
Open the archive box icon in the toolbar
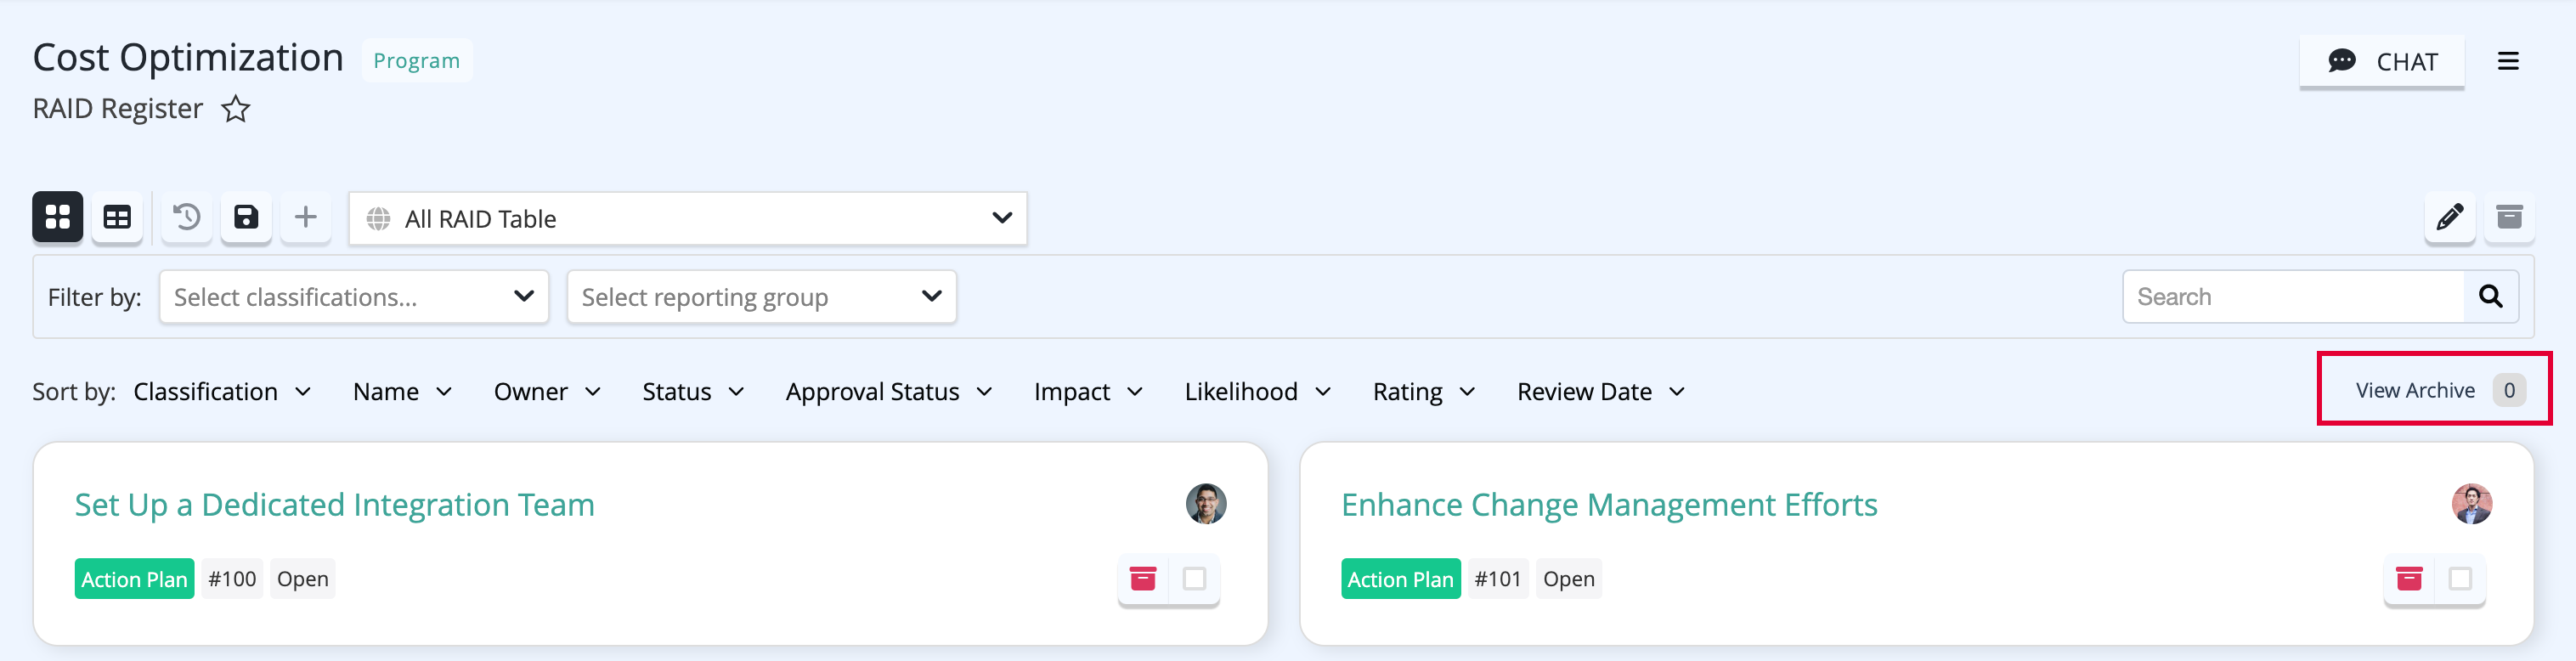tap(2509, 217)
